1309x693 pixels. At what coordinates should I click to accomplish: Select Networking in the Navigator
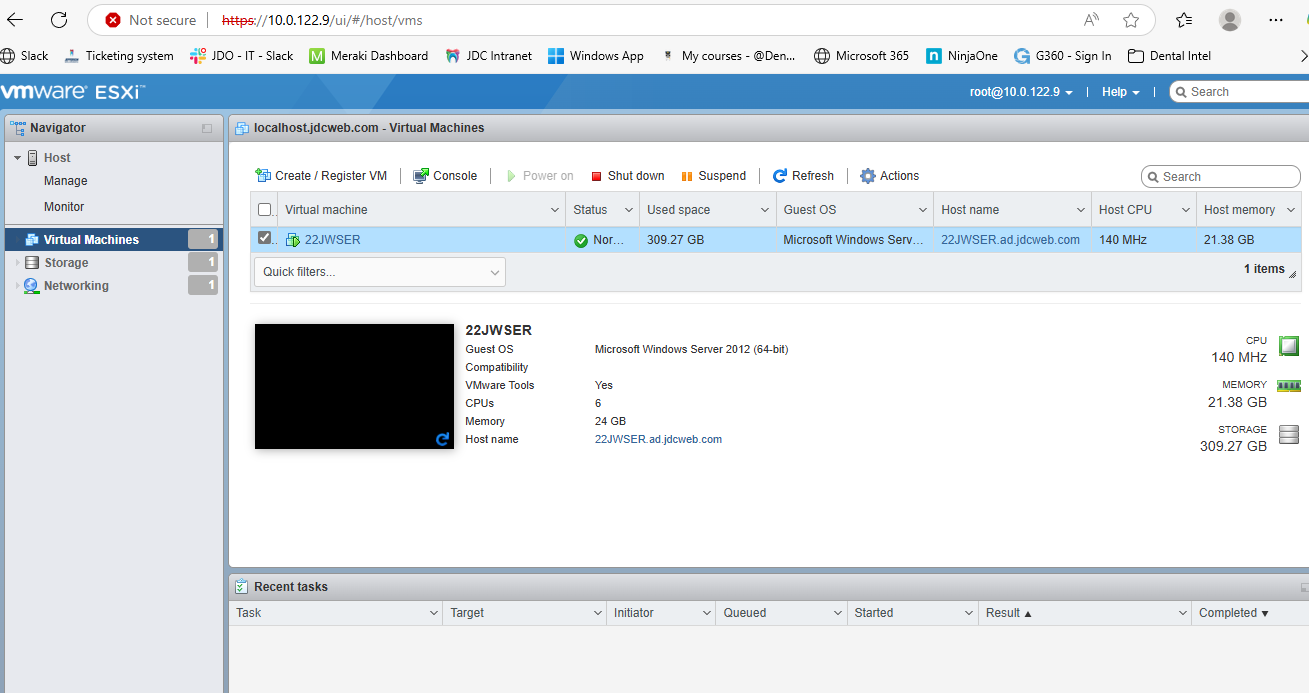76,286
